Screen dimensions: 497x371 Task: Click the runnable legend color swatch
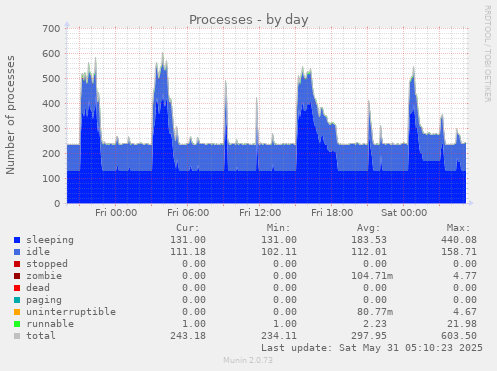[x=17, y=324]
